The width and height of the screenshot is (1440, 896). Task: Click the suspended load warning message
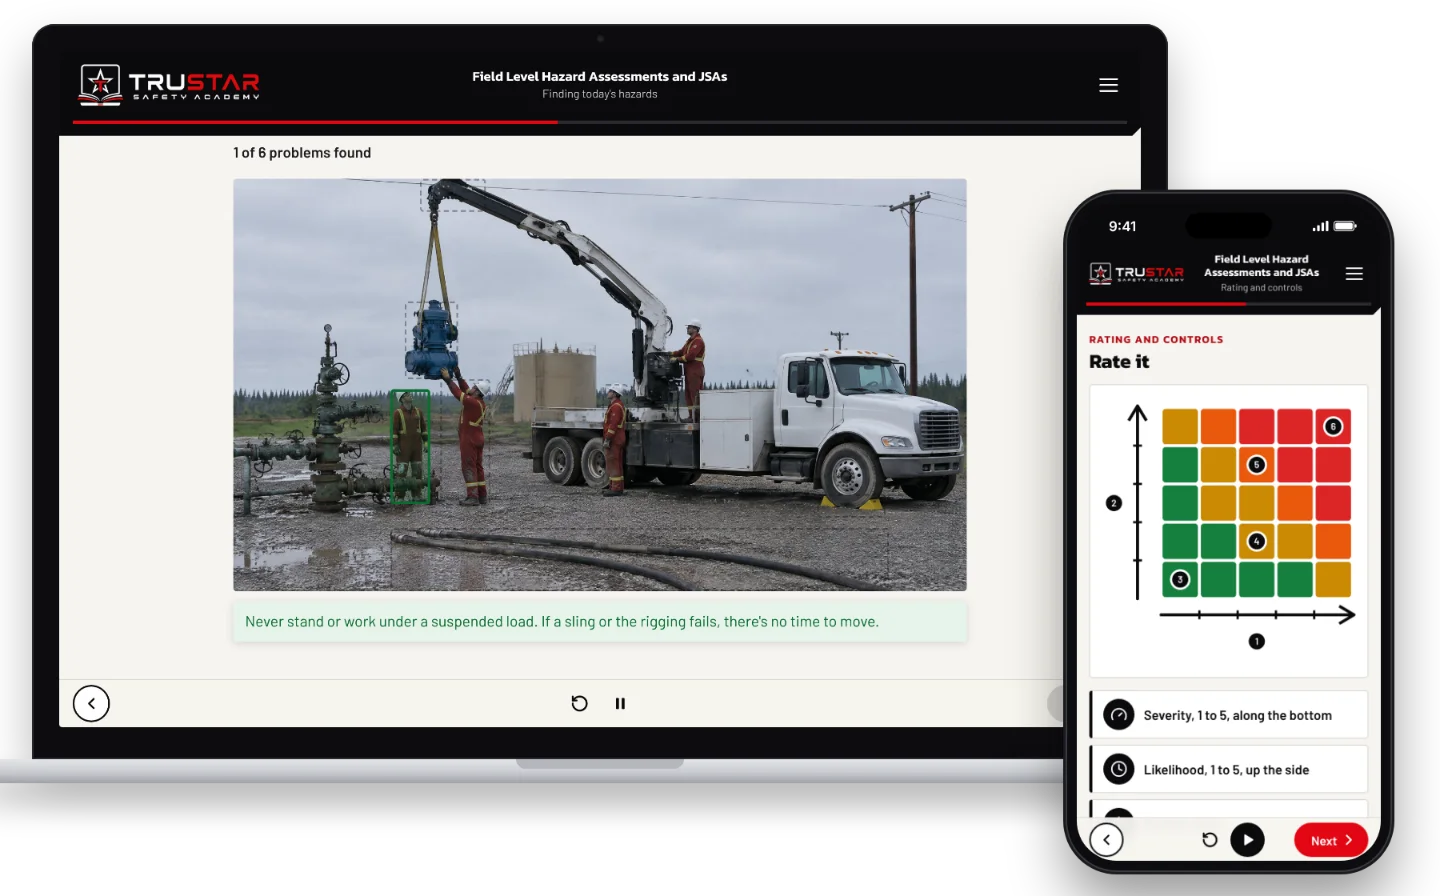click(x=600, y=621)
